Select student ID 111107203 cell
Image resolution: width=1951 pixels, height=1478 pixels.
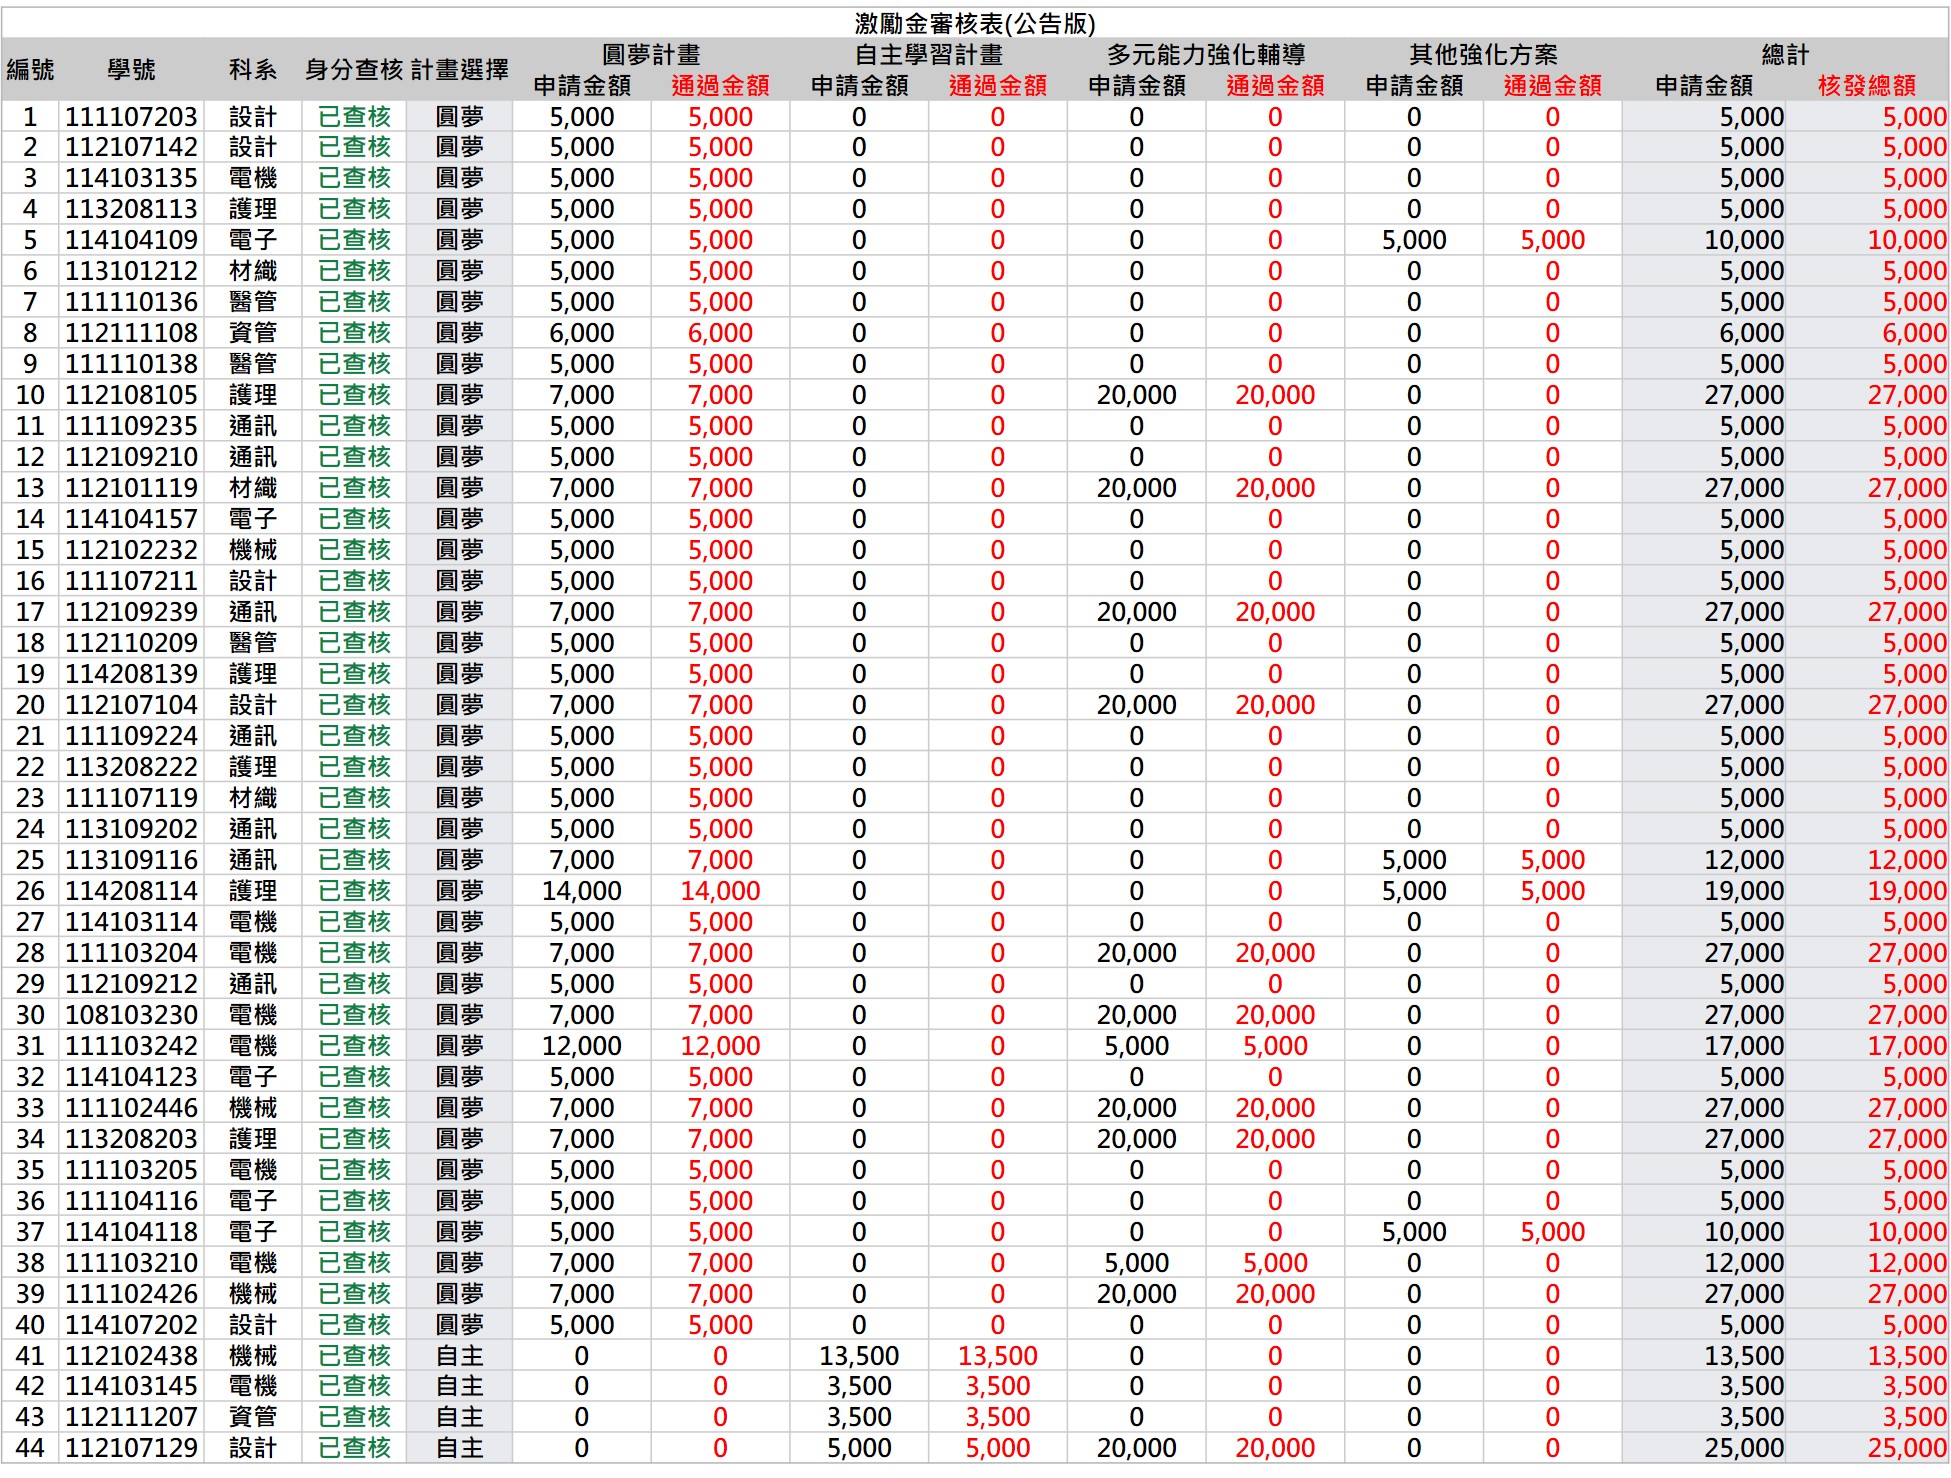pyautogui.click(x=131, y=117)
